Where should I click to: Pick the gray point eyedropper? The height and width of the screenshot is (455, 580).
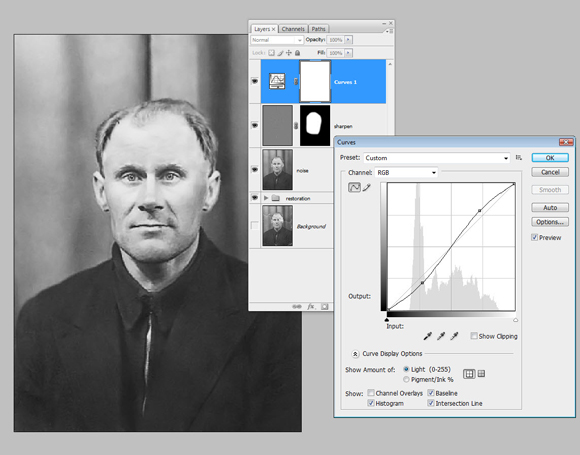(441, 336)
